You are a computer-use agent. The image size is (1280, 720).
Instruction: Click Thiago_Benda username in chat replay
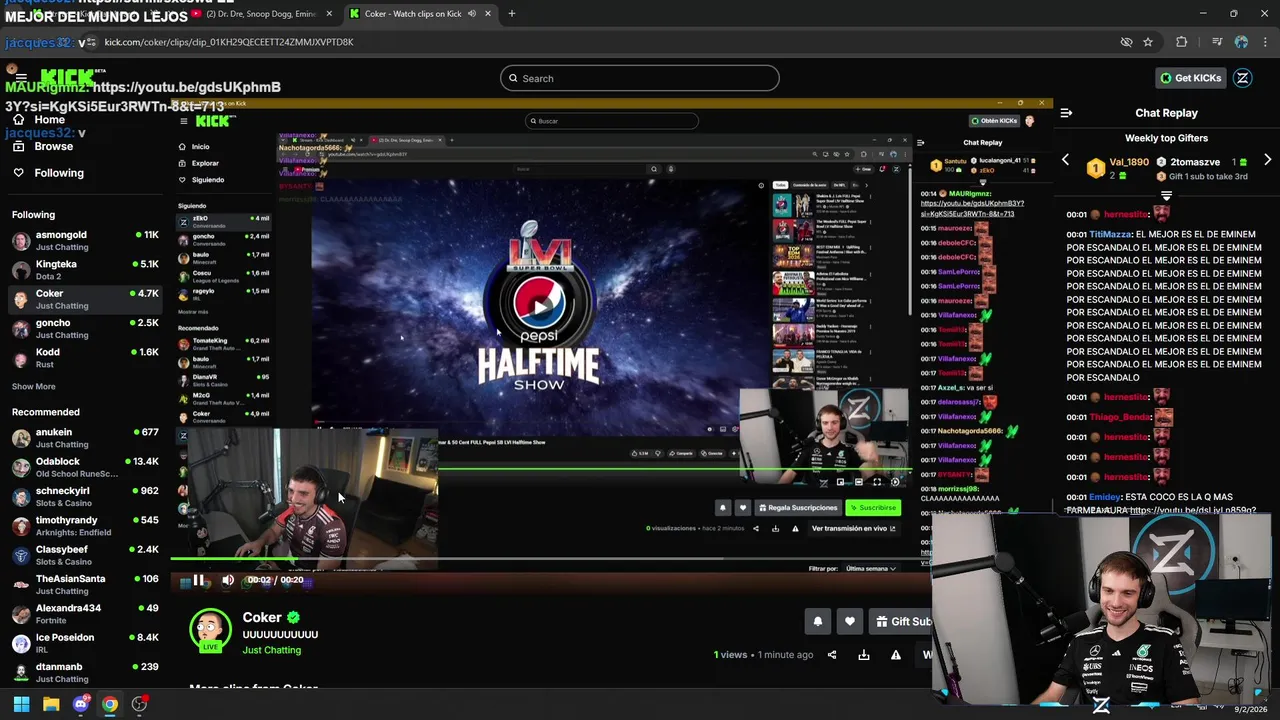(1120, 417)
